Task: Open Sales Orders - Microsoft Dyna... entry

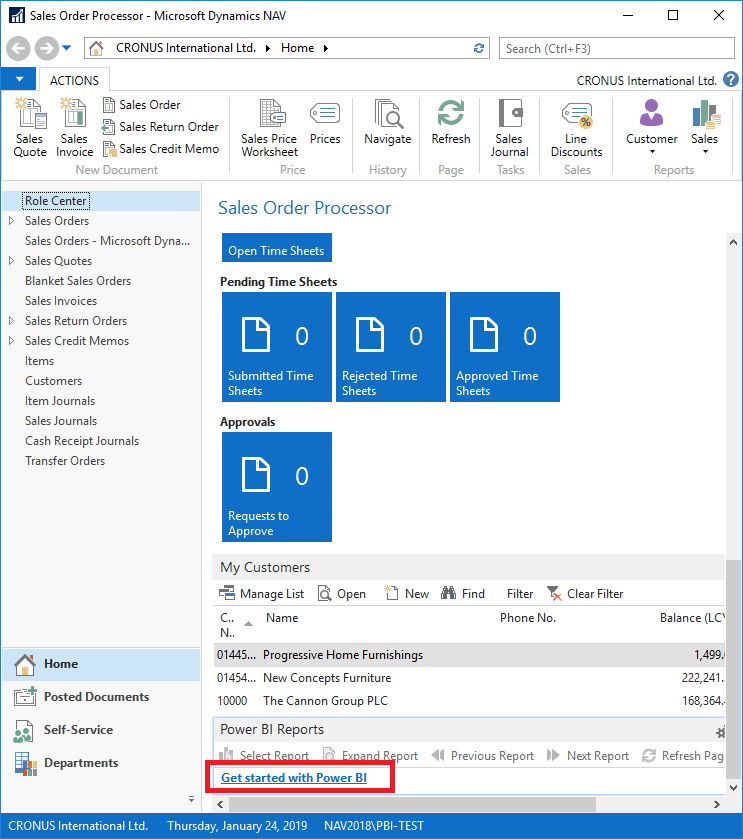Action: (107, 241)
